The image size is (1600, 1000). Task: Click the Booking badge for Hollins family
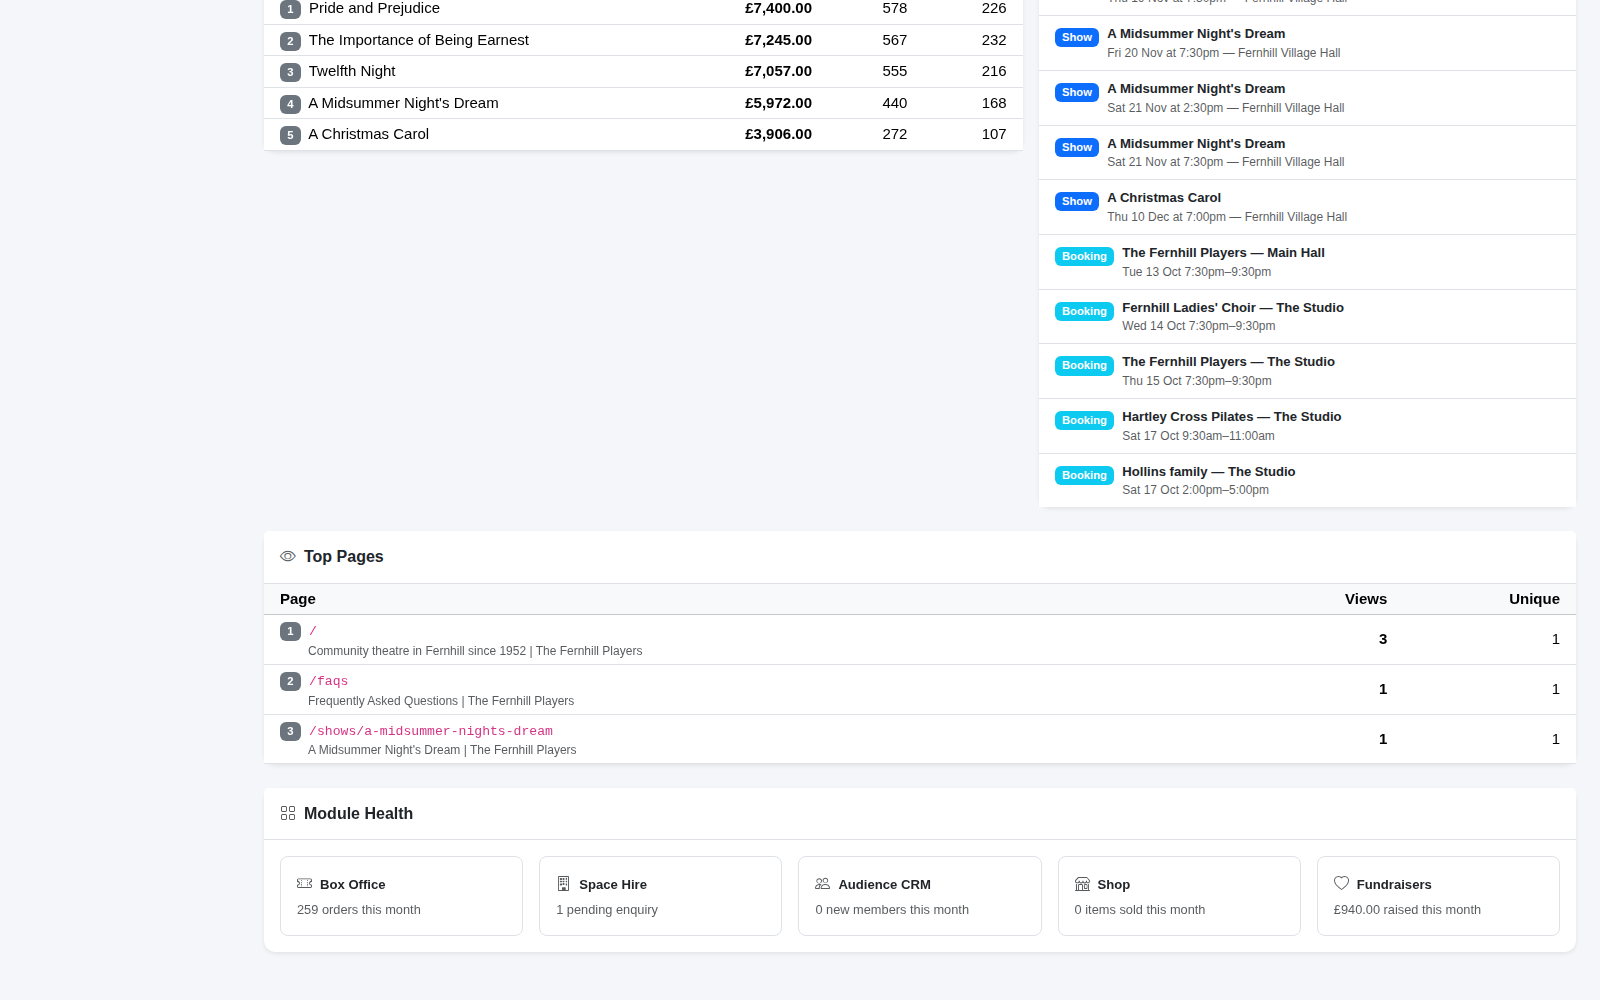1084,475
